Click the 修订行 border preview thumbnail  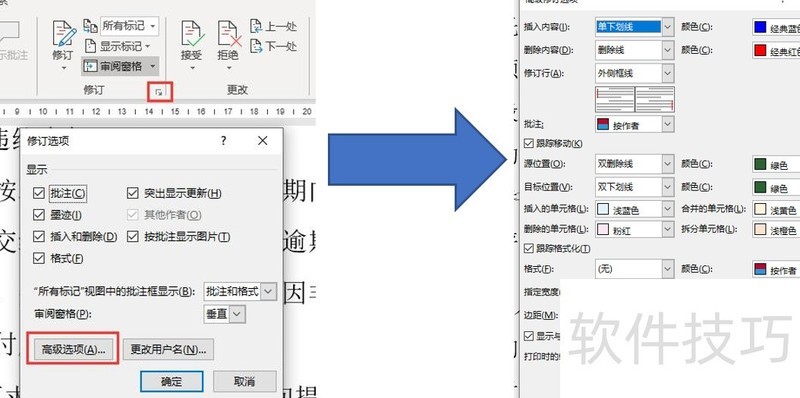(x=635, y=99)
